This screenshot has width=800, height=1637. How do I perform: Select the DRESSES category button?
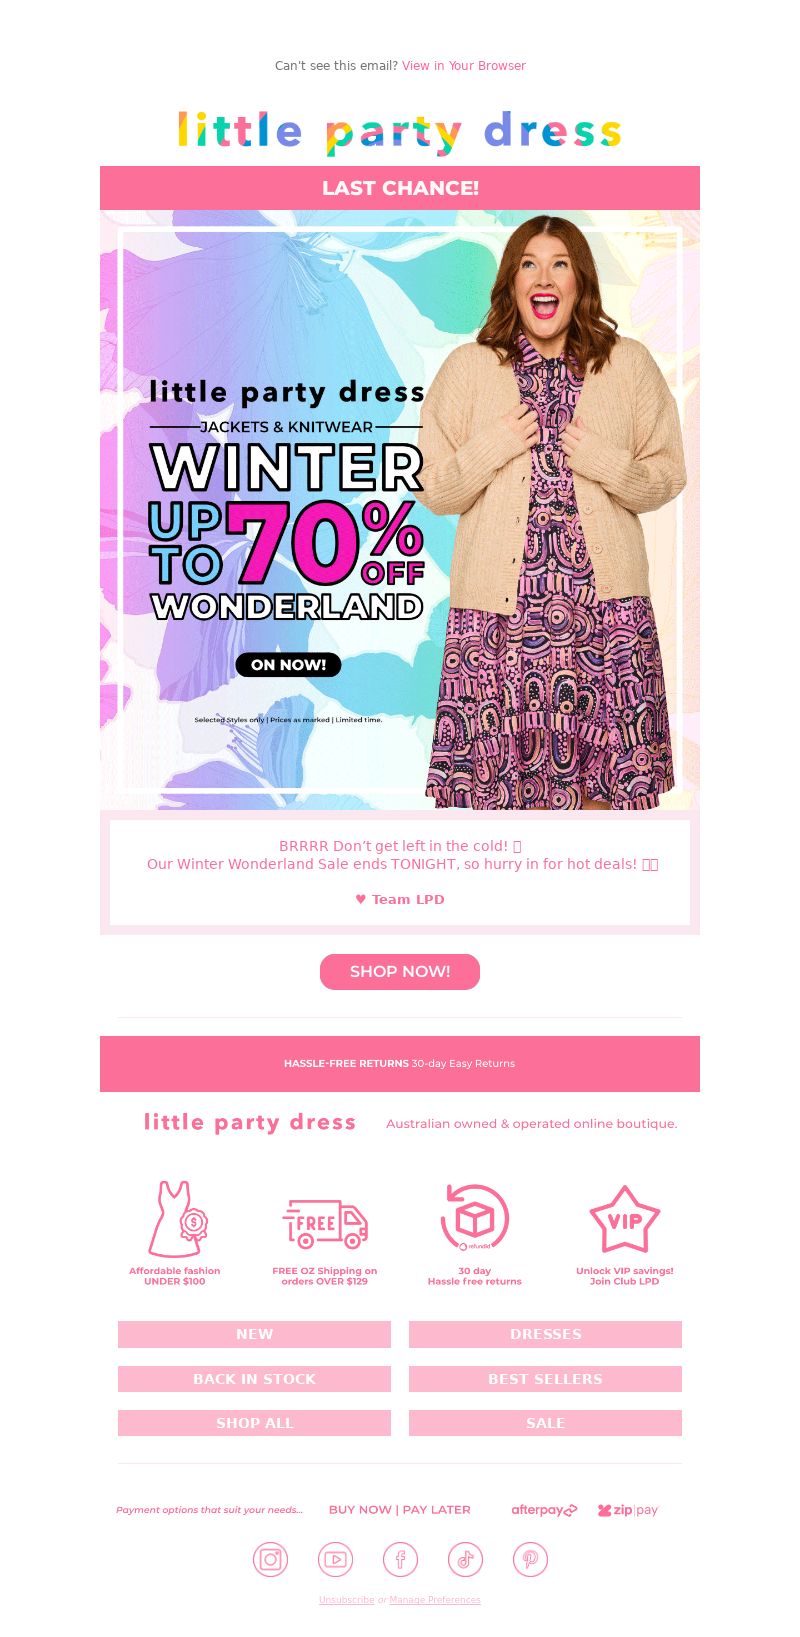tap(545, 1334)
